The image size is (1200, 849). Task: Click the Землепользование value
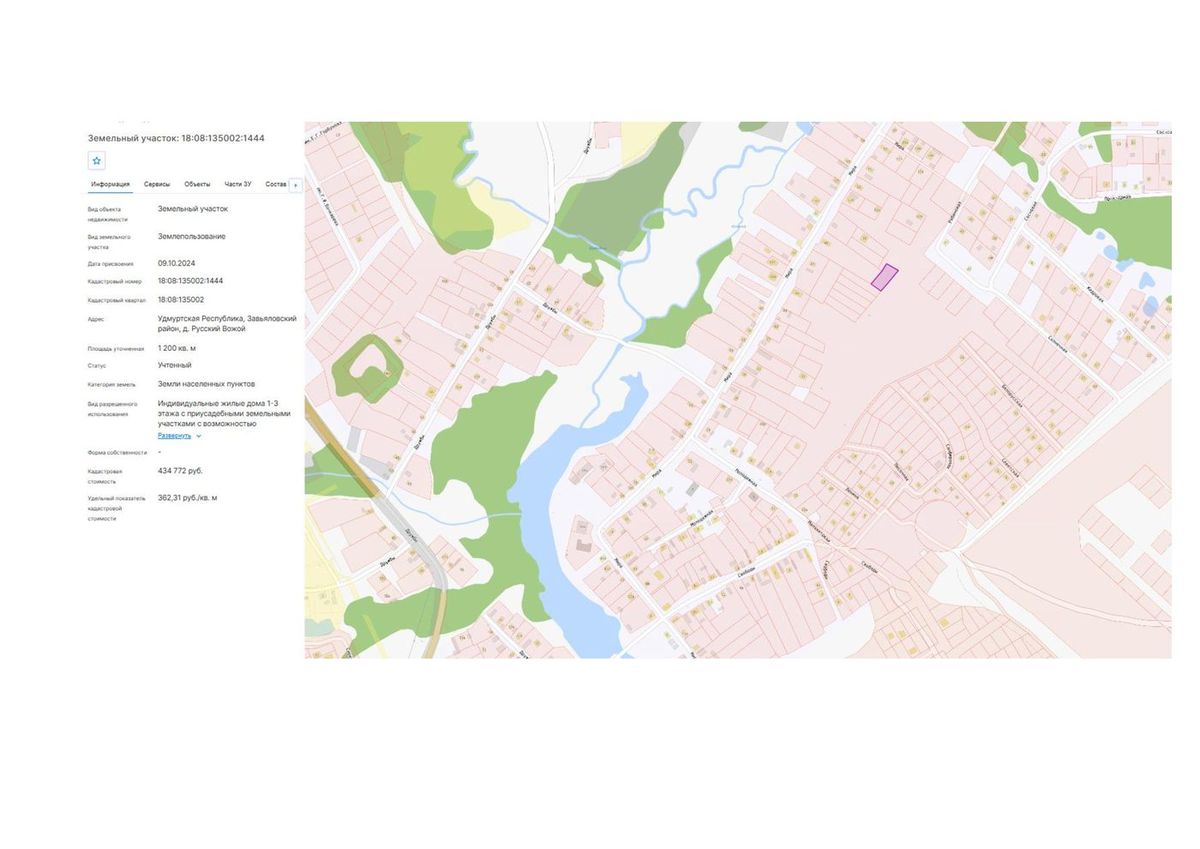click(x=192, y=236)
